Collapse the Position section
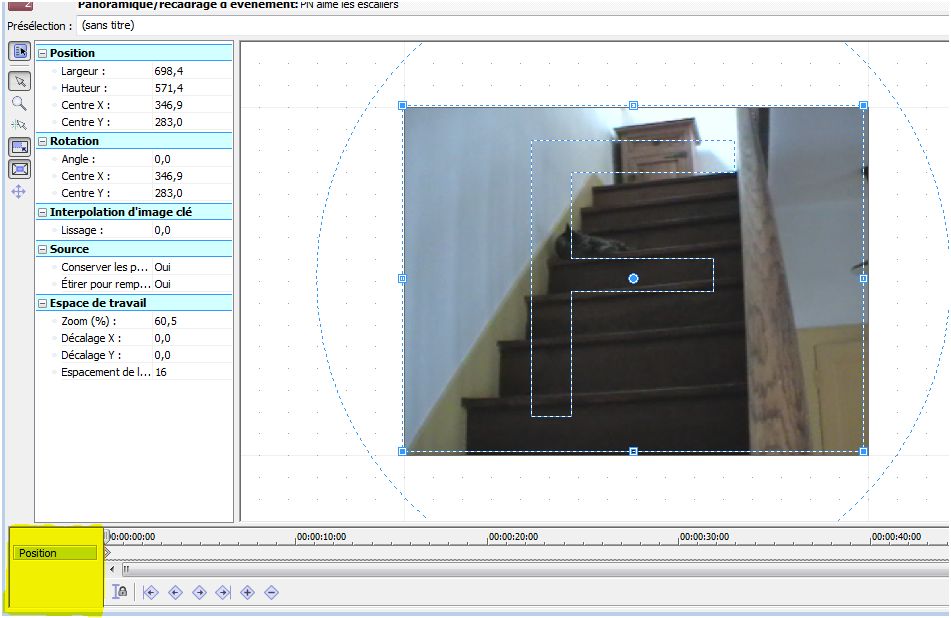Image resolution: width=951 pixels, height=618 pixels. (42, 53)
